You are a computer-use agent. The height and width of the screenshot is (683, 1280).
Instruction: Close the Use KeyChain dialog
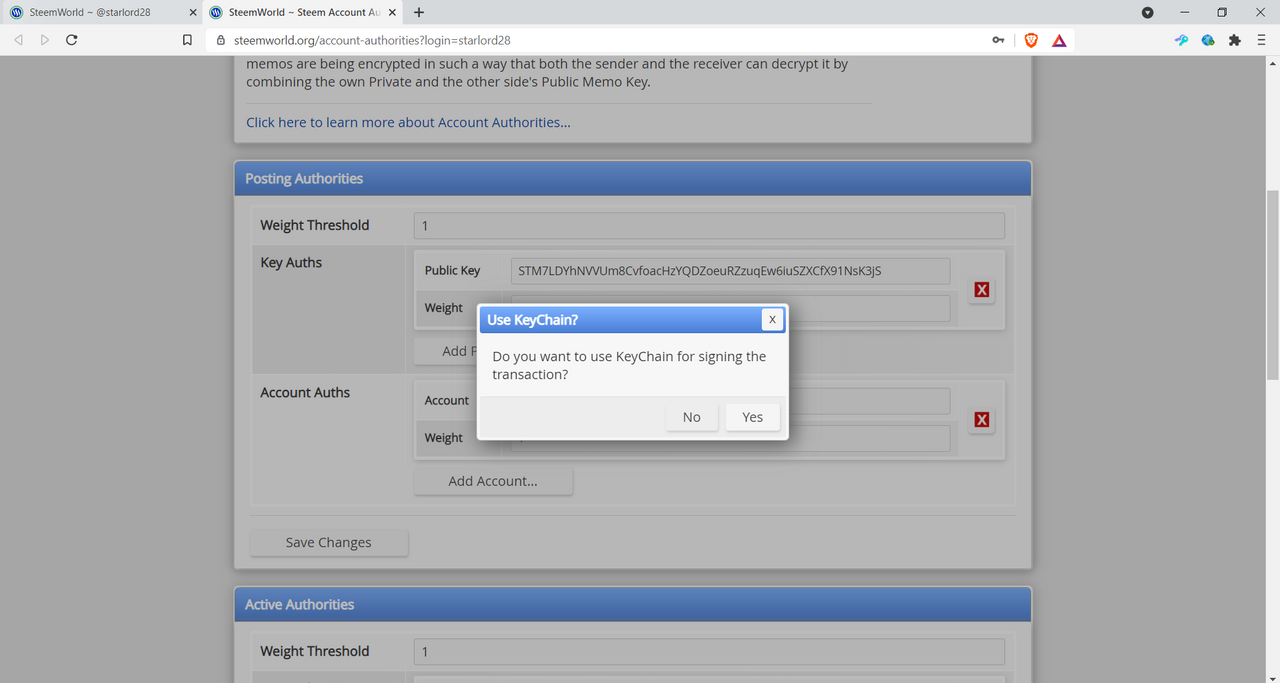click(x=772, y=319)
